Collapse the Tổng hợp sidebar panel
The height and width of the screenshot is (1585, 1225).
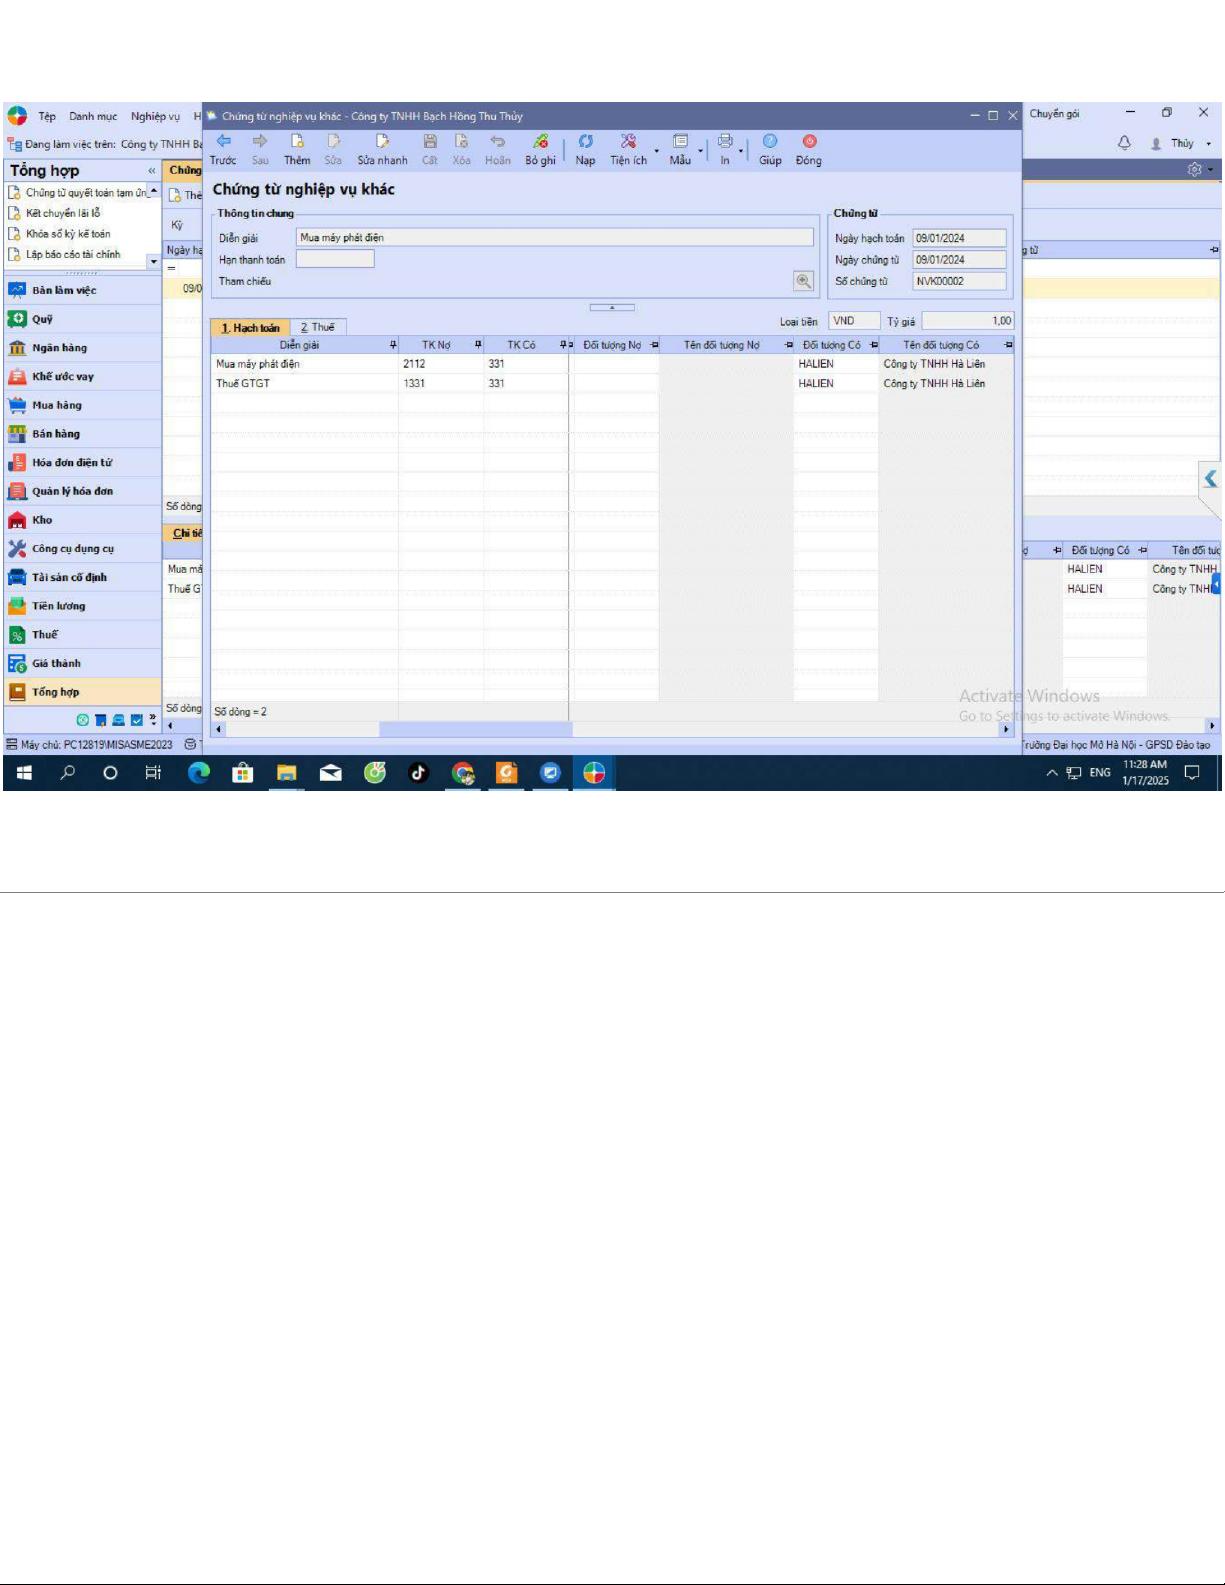tap(152, 171)
